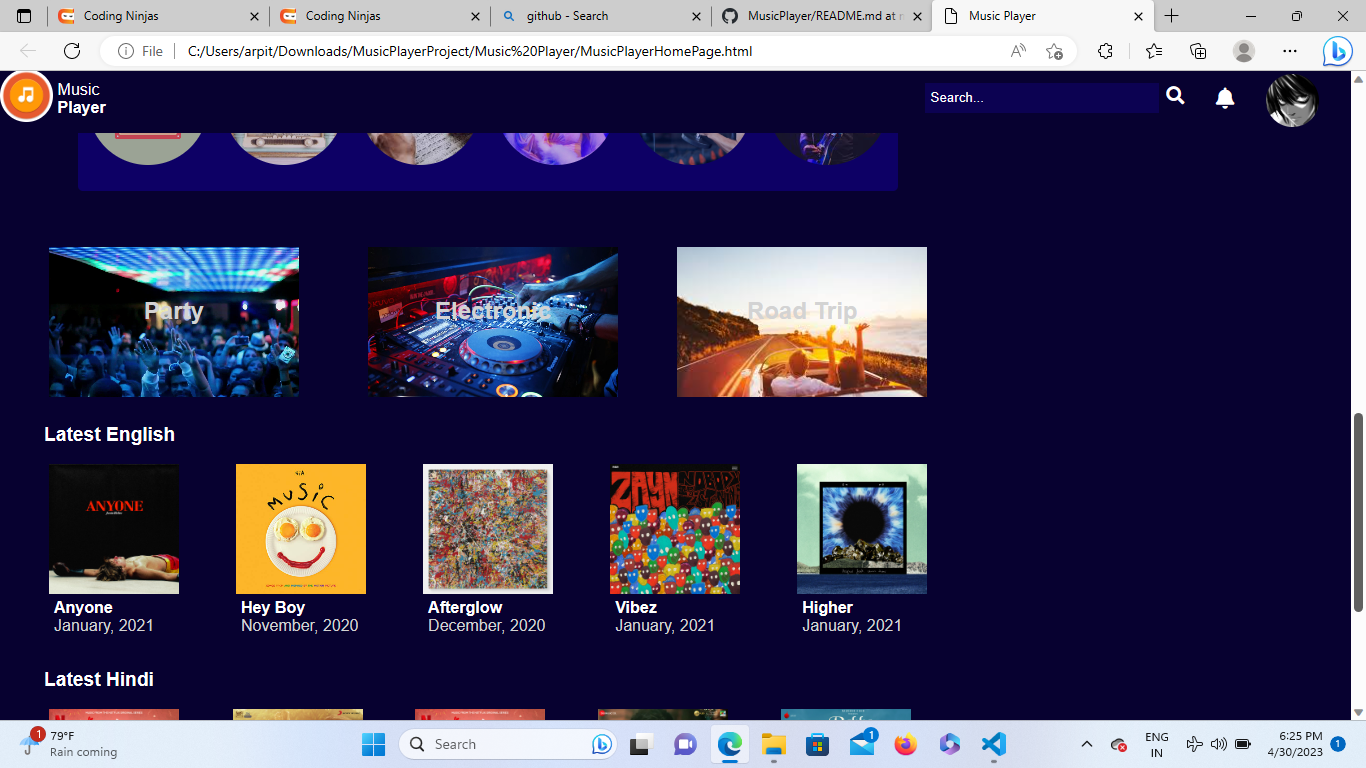Open the Vibez album cover
1366x768 pixels.
click(674, 528)
